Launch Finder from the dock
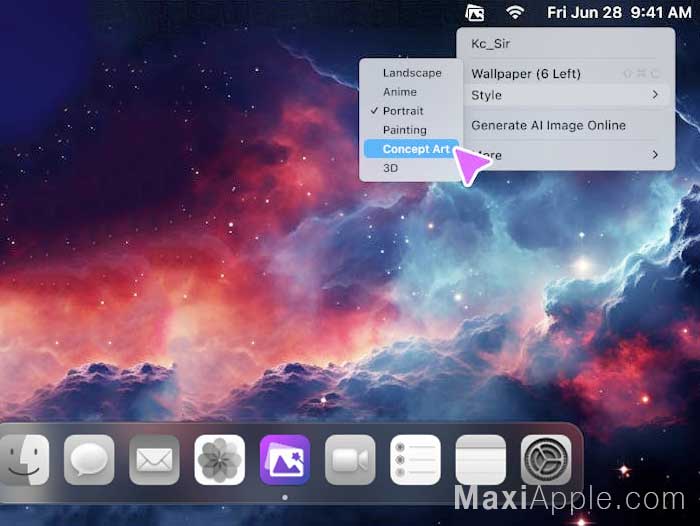The height and width of the screenshot is (526, 700). (x=25, y=460)
